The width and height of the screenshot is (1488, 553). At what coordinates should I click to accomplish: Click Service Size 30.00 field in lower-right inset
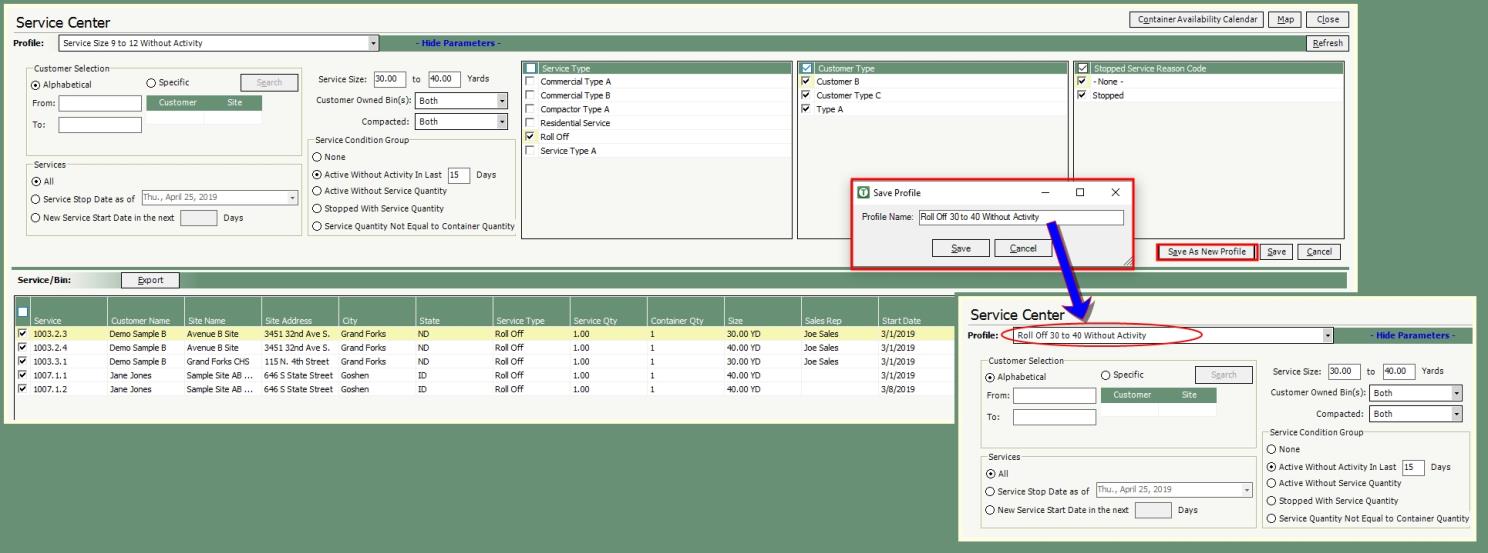click(x=1344, y=371)
